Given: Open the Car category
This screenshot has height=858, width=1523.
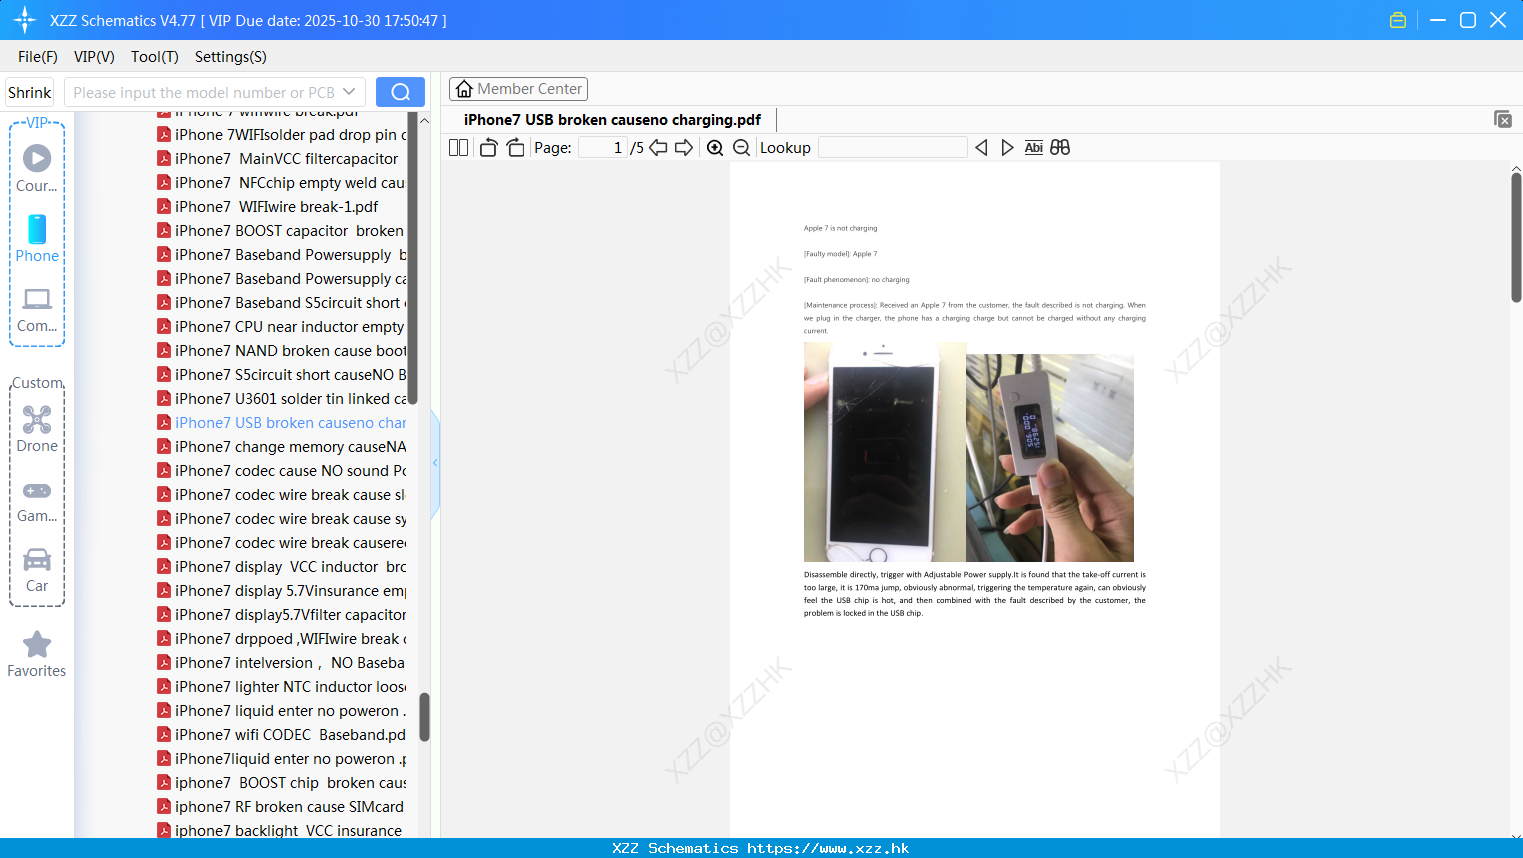Looking at the screenshot, I should (x=37, y=570).
